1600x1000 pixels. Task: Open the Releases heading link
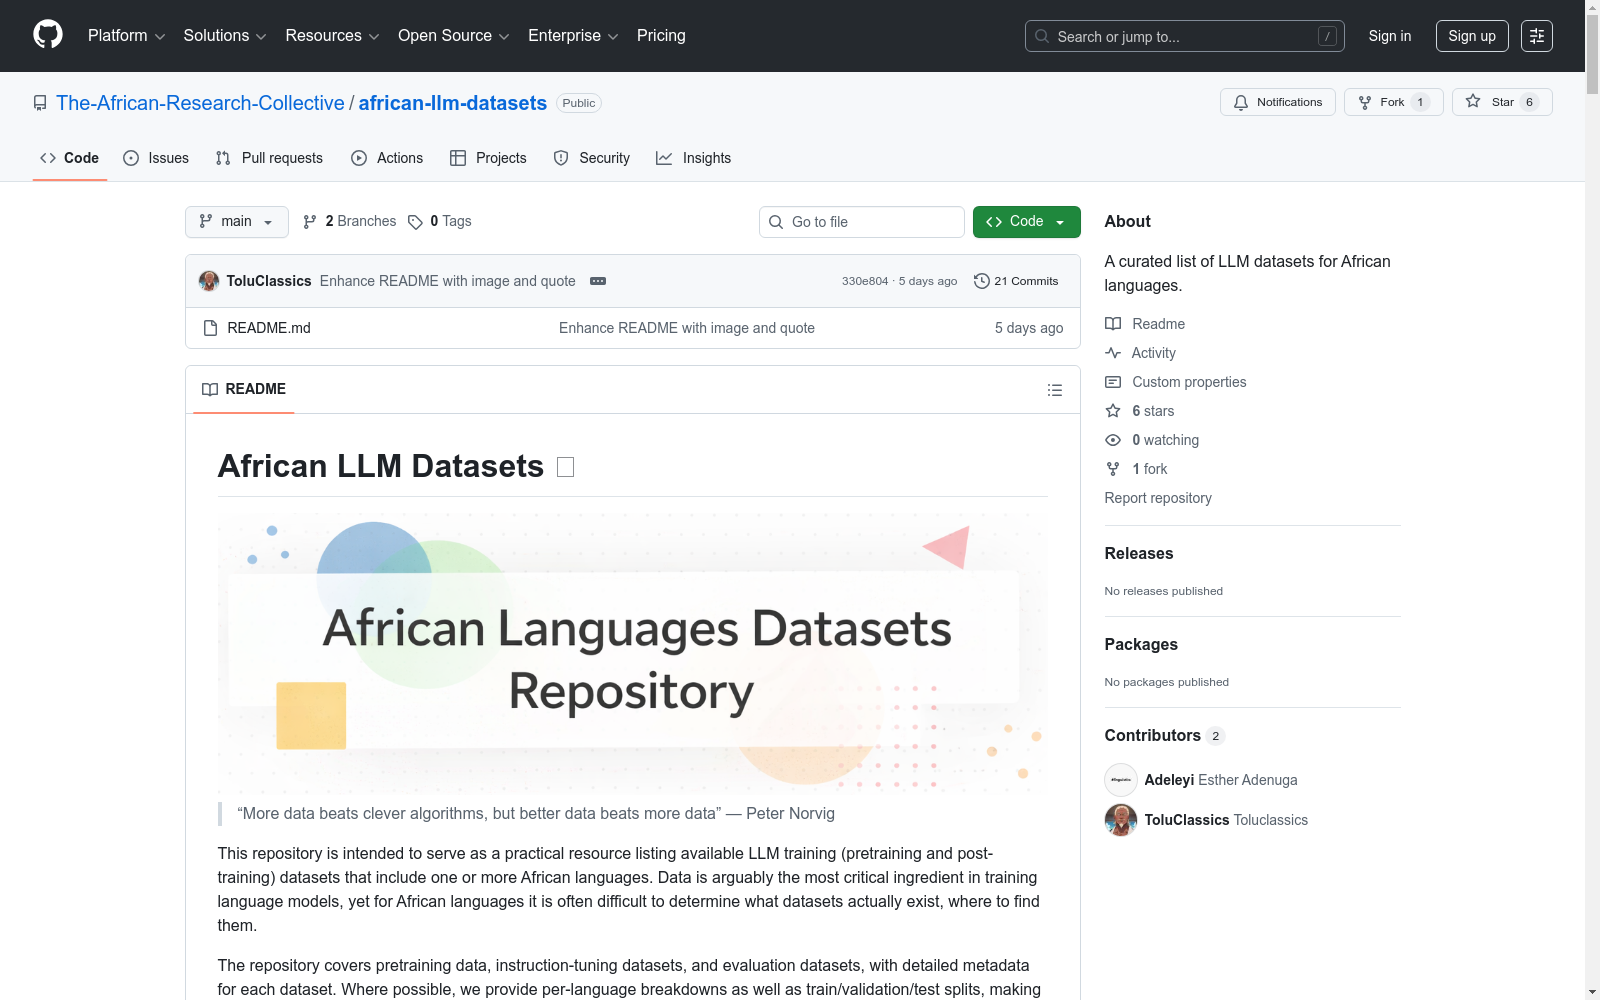click(x=1139, y=553)
